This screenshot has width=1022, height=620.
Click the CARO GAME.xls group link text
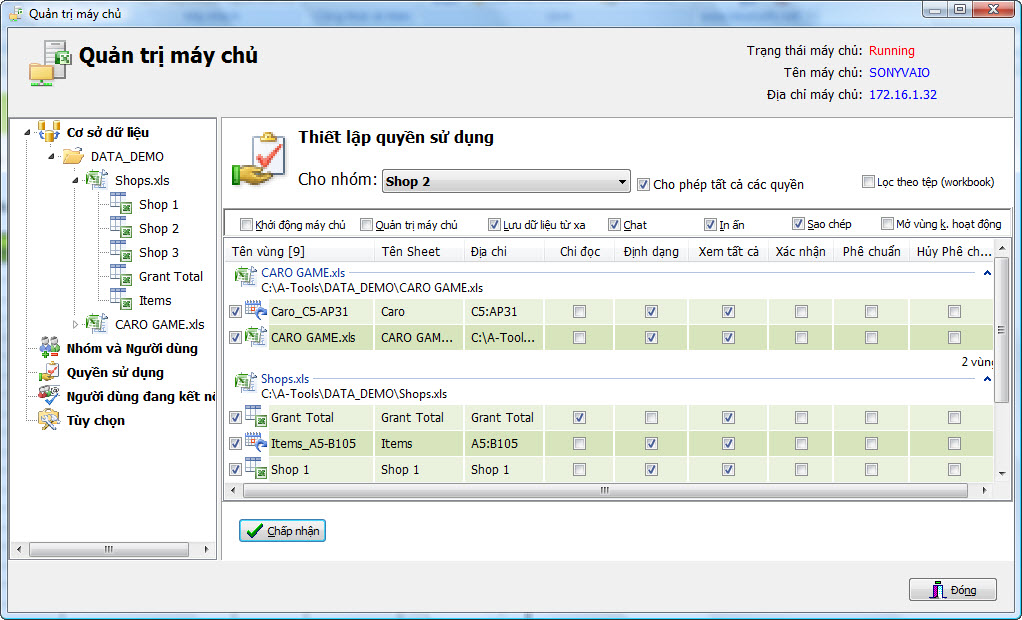(x=303, y=273)
